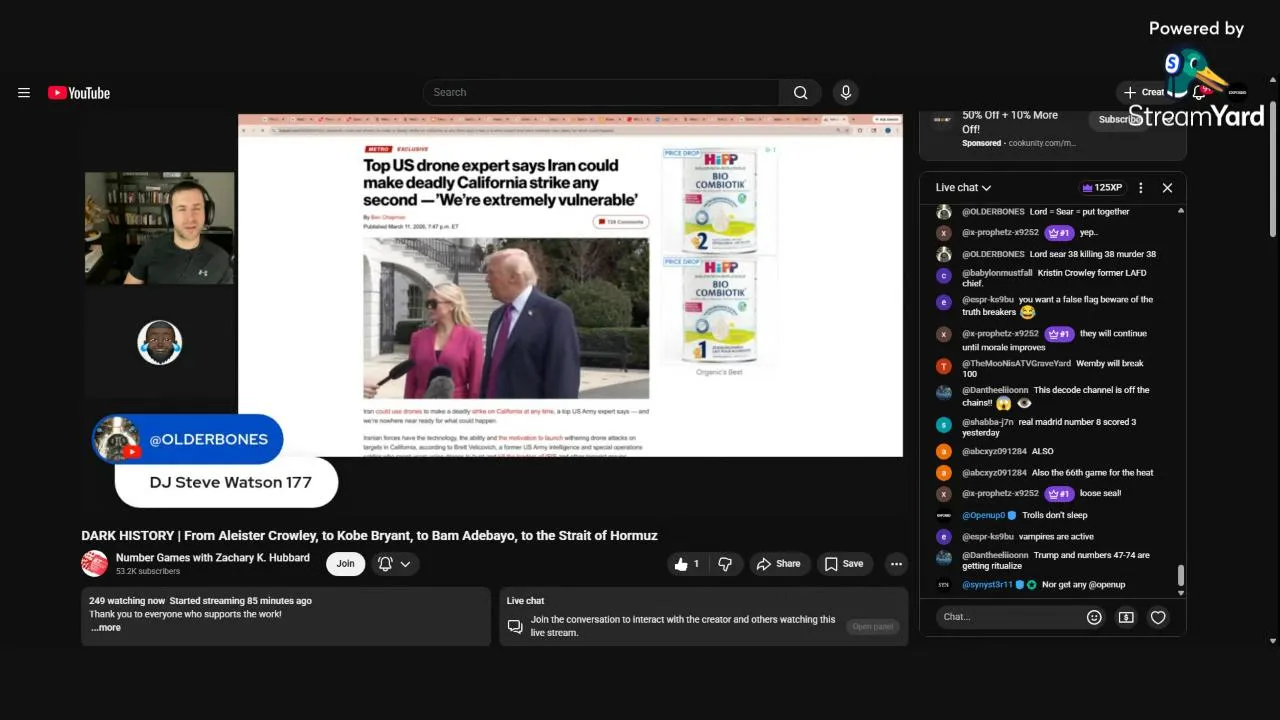Click @synyst3r11 'Nor get any @openup' message

[x=1043, y=585]
